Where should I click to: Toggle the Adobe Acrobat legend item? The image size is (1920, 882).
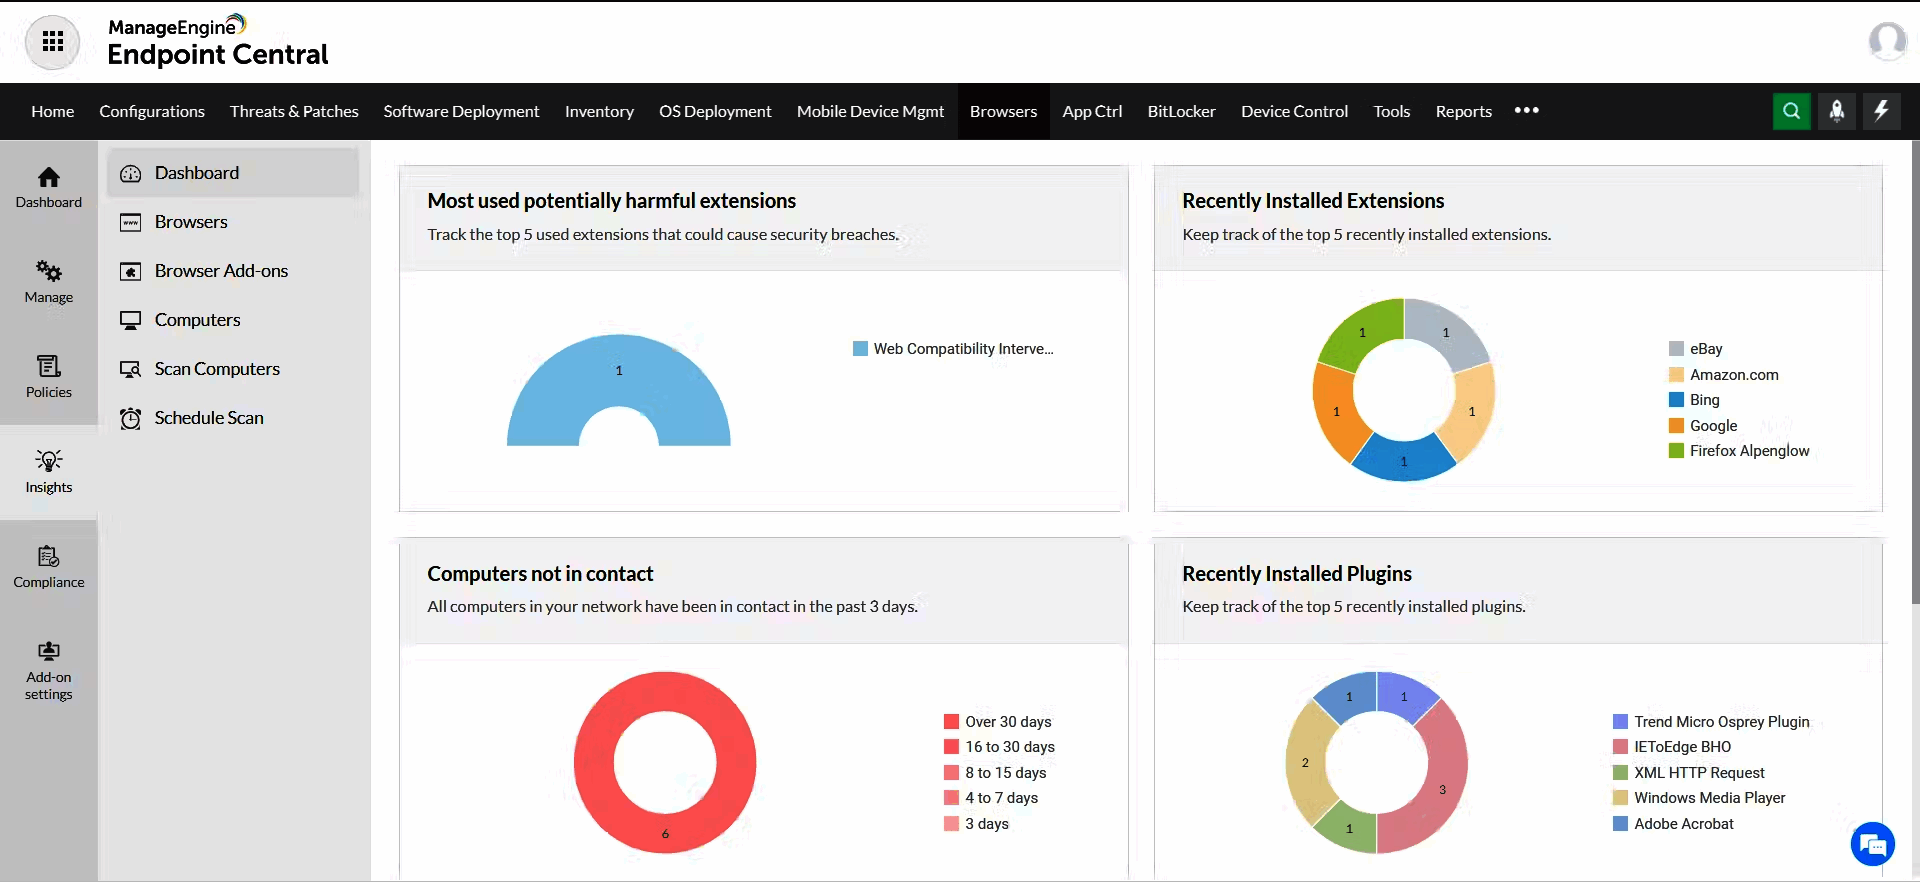[x=1683, y=824]
